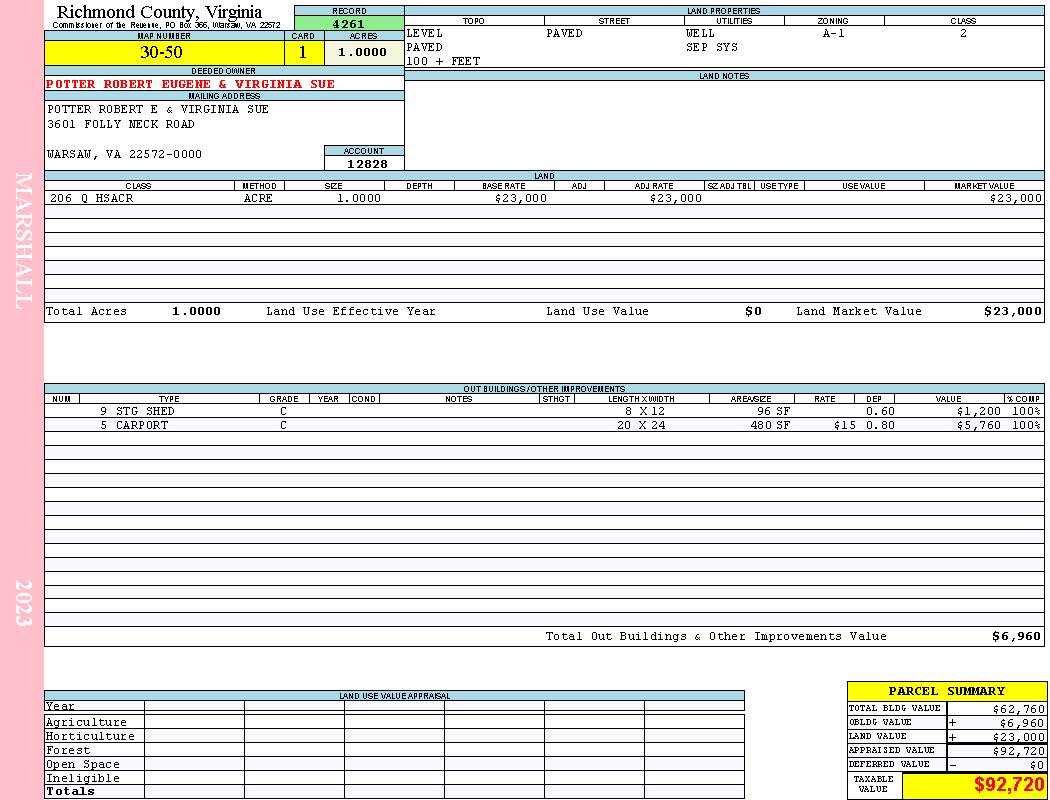
Task: Click the WELL utilities value
Action: click(700, 33)
